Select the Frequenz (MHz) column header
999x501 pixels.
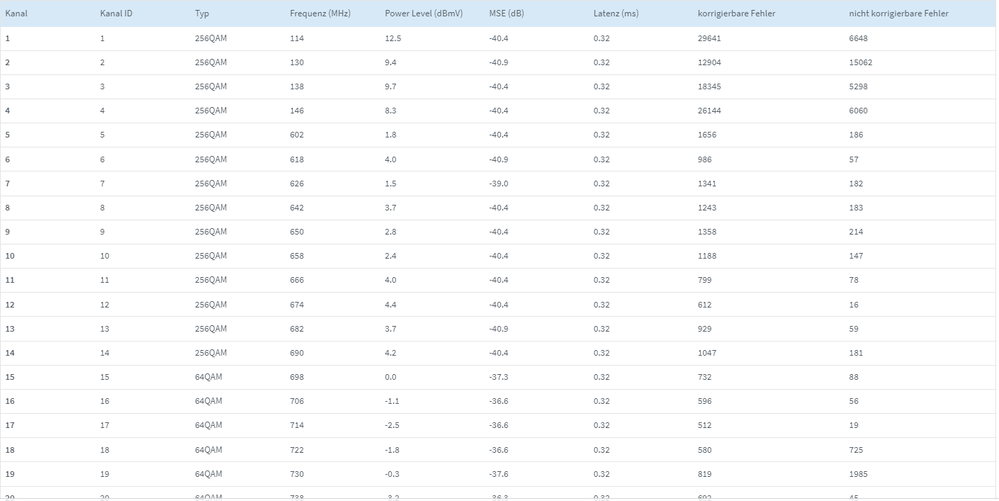(320, 14)
